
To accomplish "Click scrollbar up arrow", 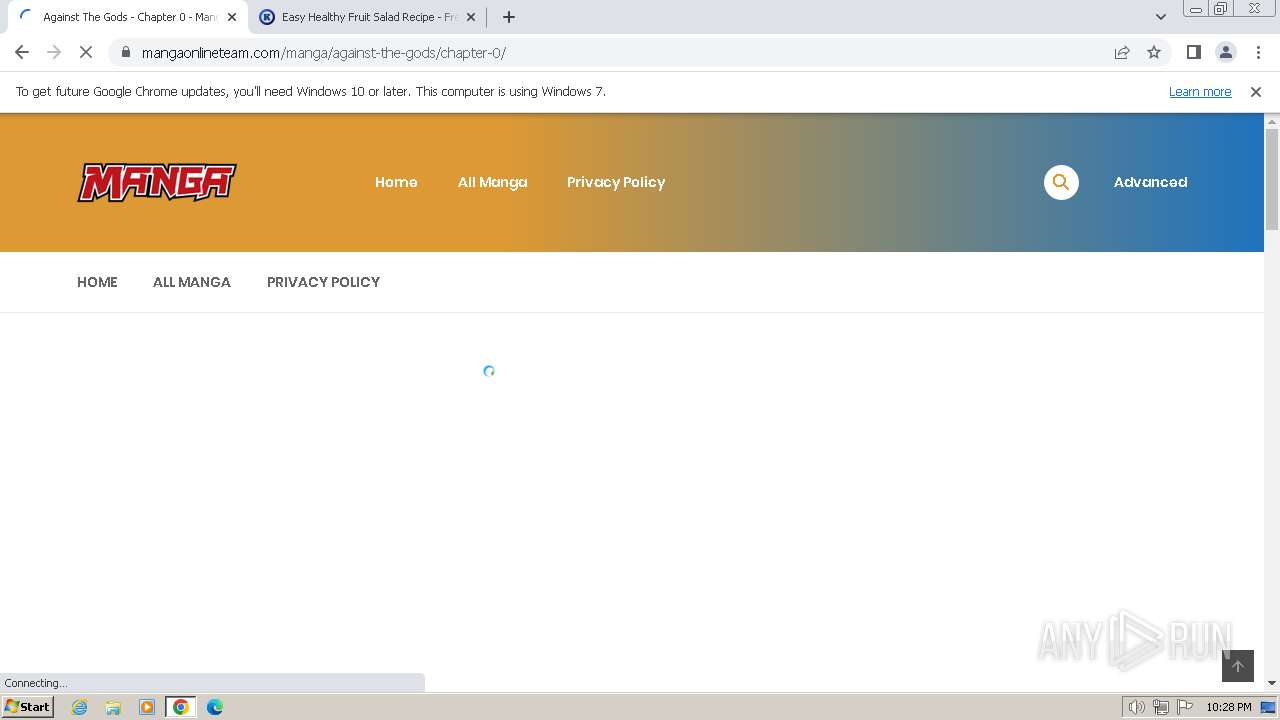I will [x=1272, y=121].
